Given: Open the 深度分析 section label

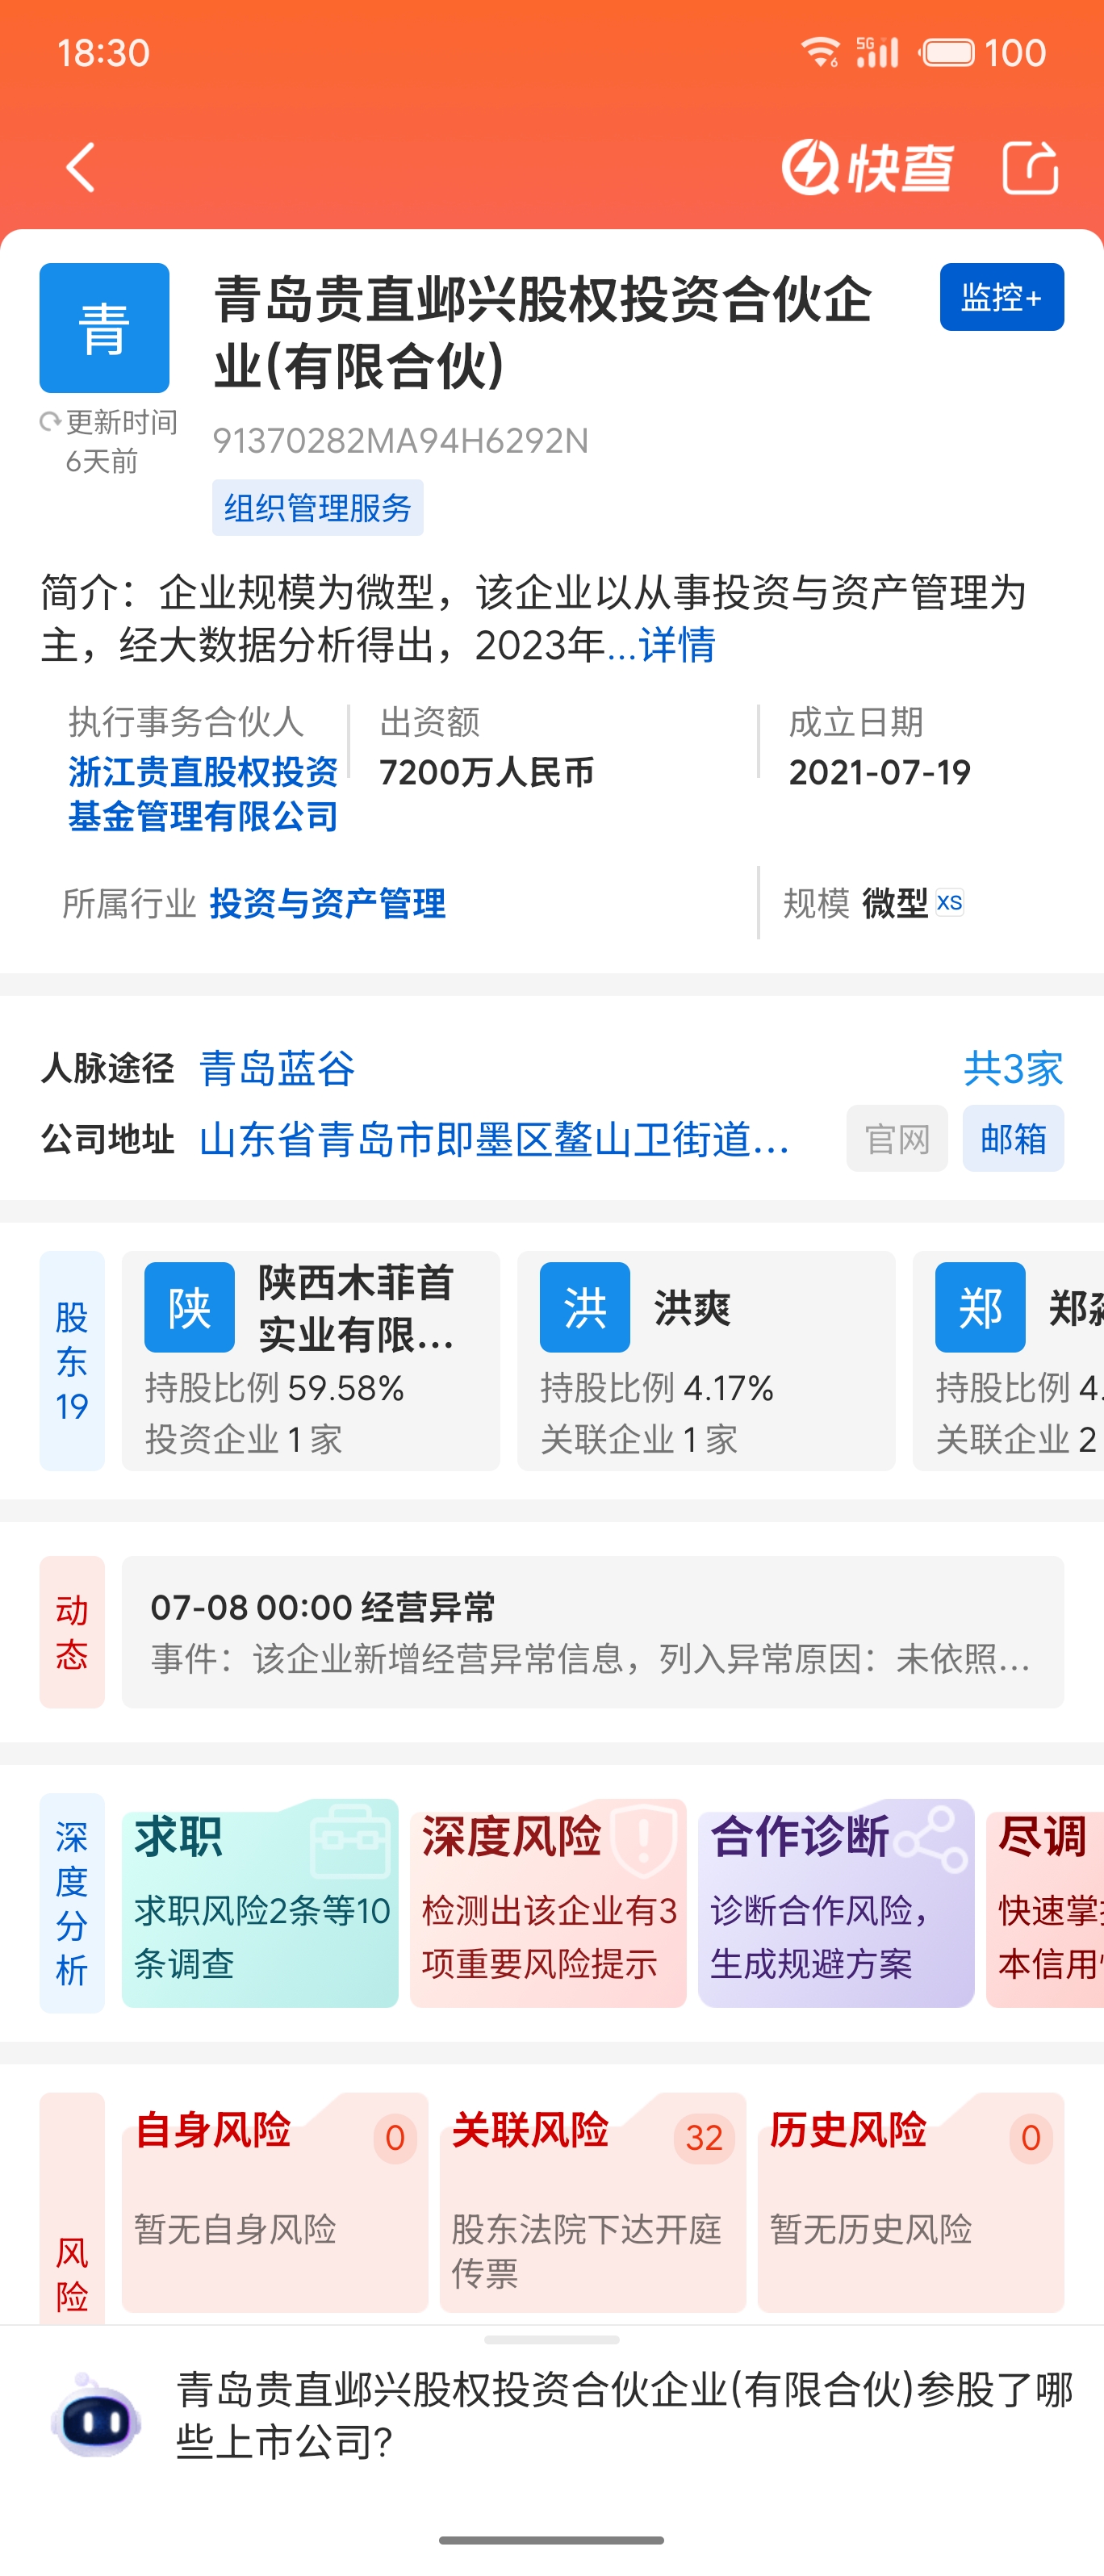Looking at the screenshot, I should point(72,1903).
